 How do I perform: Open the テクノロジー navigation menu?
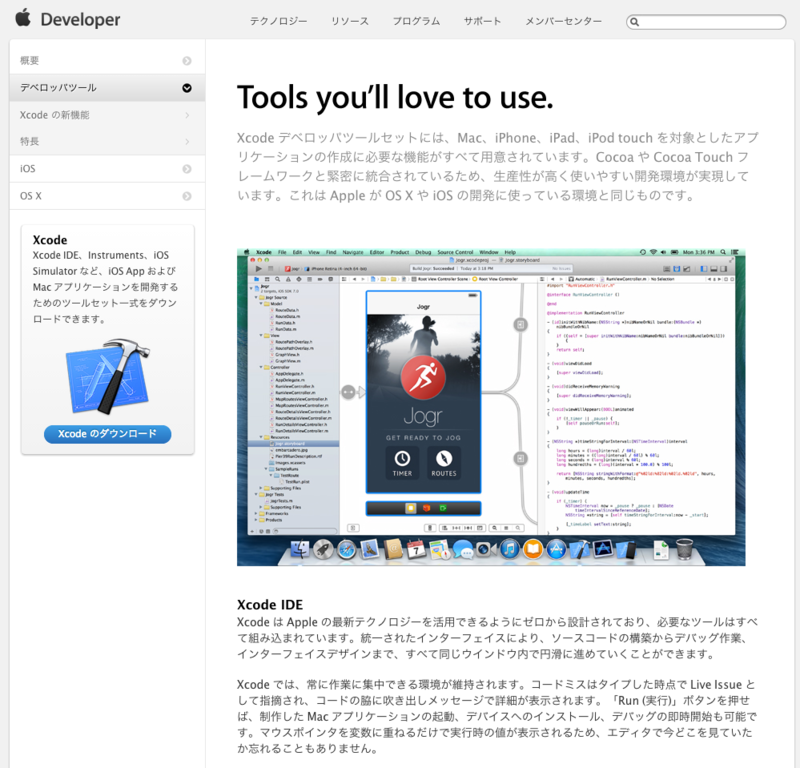[278, 21]
